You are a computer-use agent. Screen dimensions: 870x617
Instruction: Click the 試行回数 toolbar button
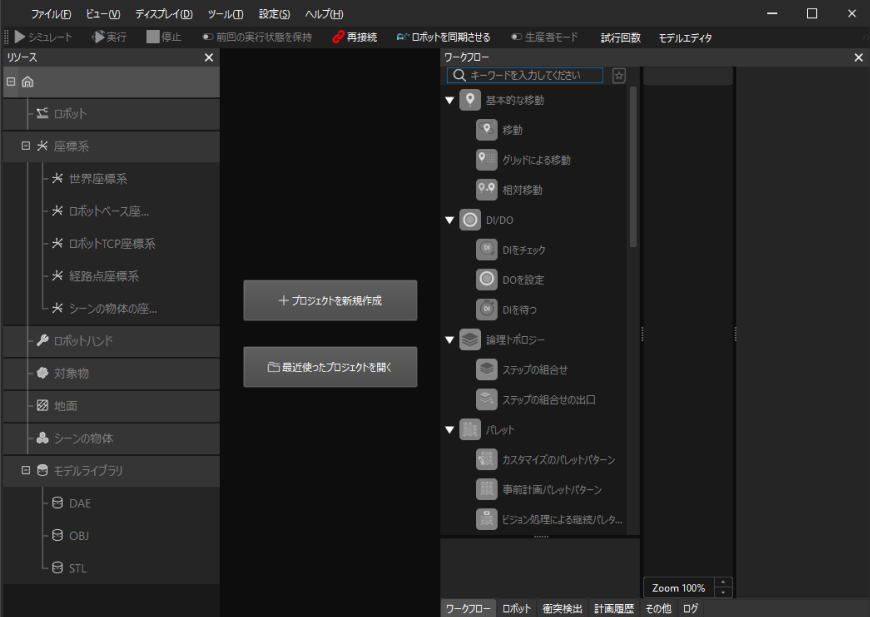point(621,38)
